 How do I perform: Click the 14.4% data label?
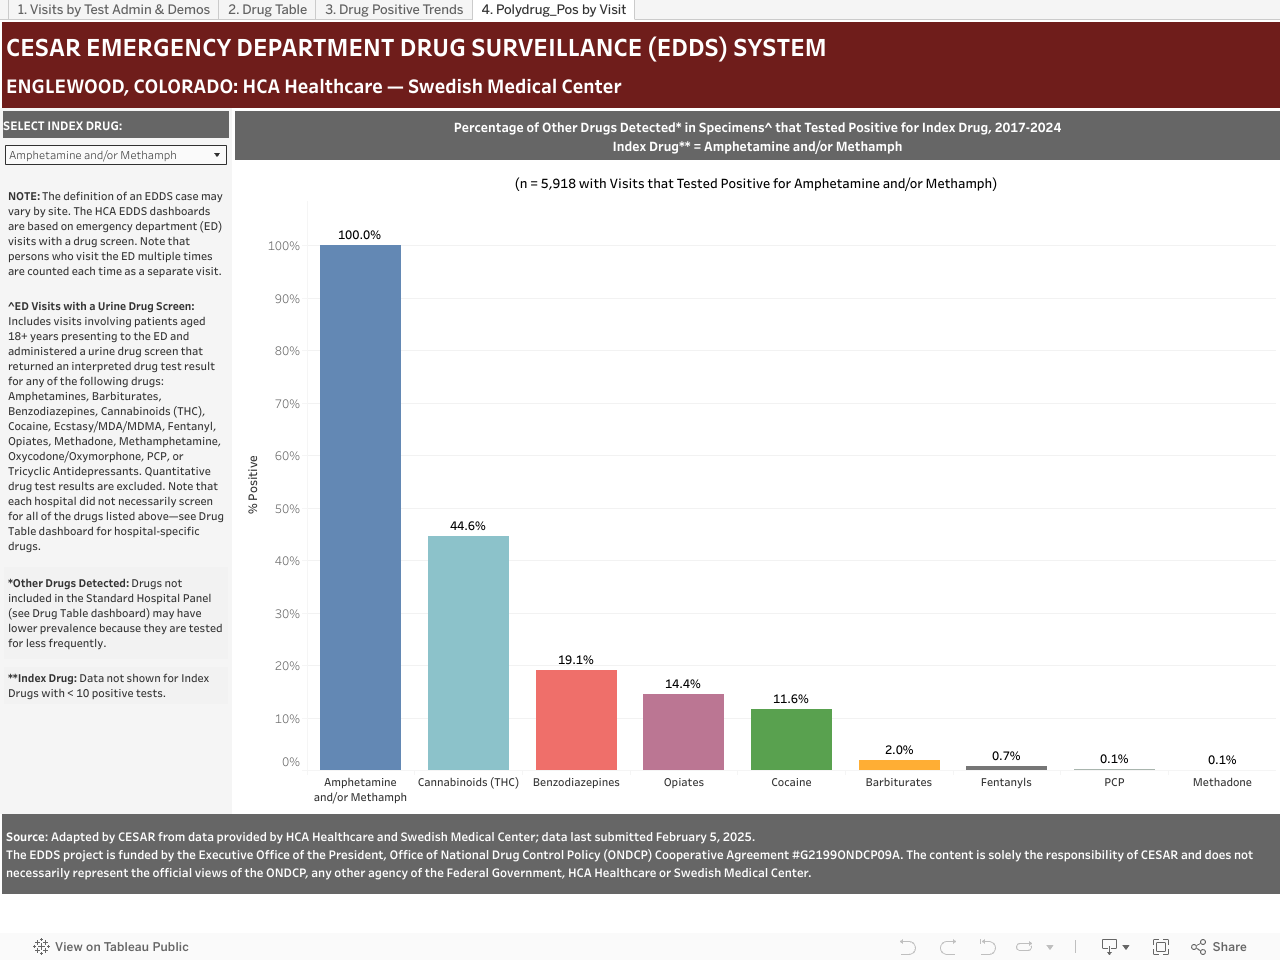pyautogui.click(x=683, y=684)
